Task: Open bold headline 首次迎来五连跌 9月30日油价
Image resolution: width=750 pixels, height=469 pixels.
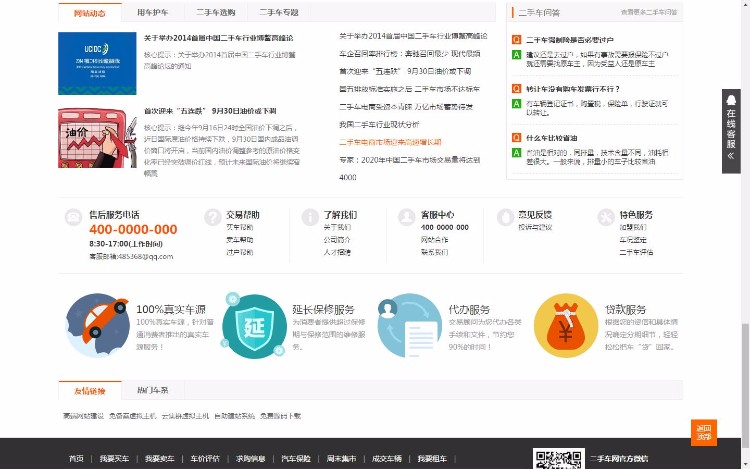Action: tap(210, 111)
